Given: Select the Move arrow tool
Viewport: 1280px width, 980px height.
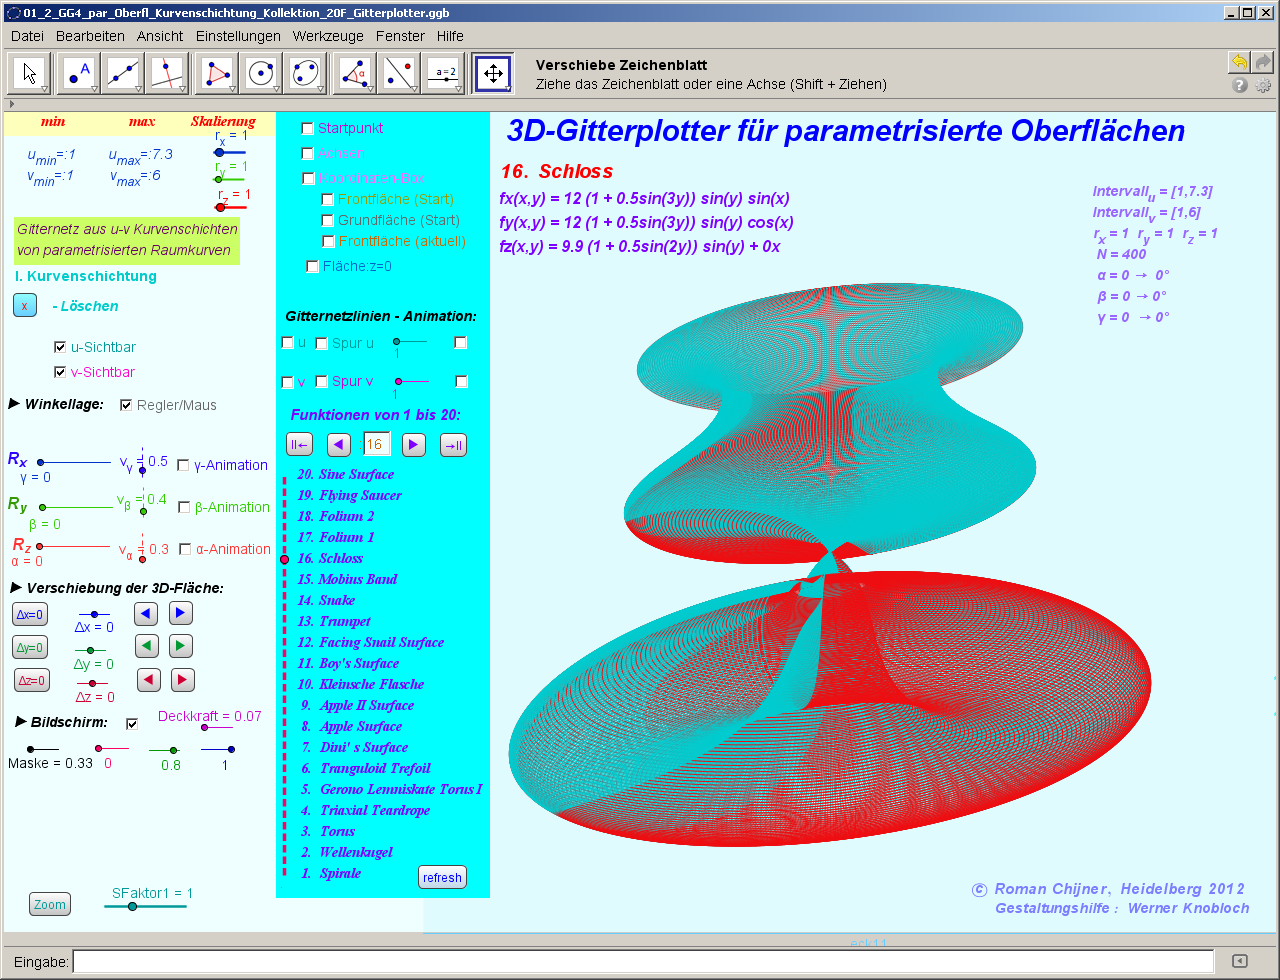Looking at the screenshot, I should [x=30, y=74].
